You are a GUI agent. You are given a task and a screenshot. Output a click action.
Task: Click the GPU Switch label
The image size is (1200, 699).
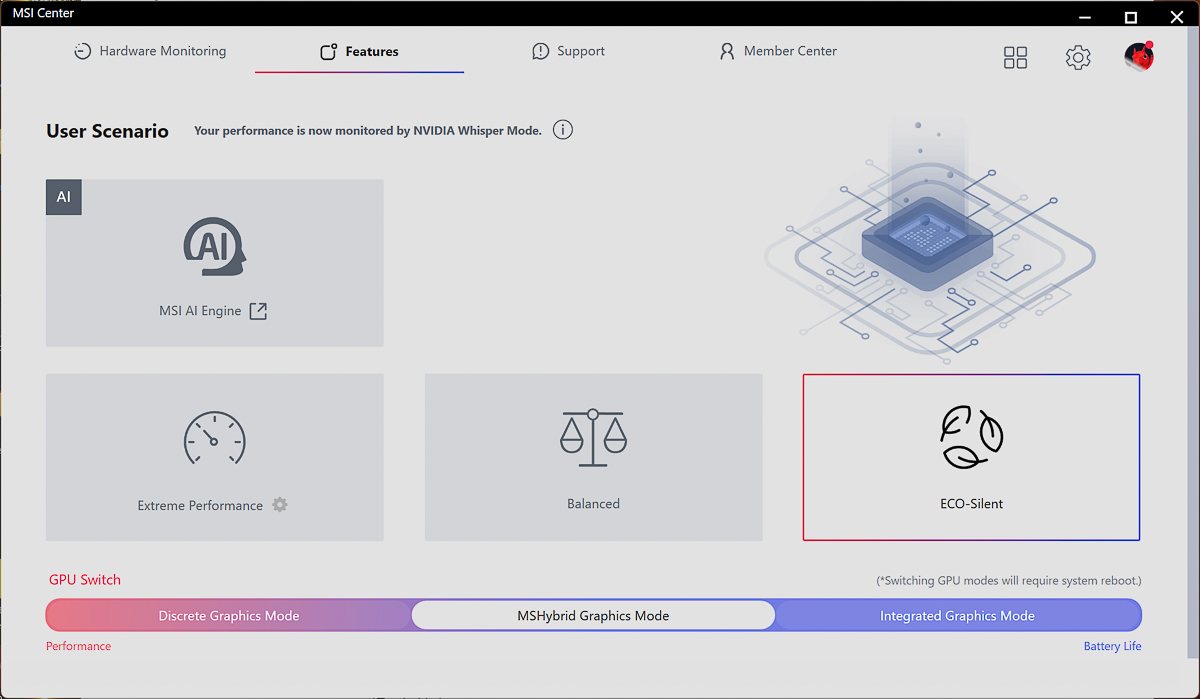(85, 580)
